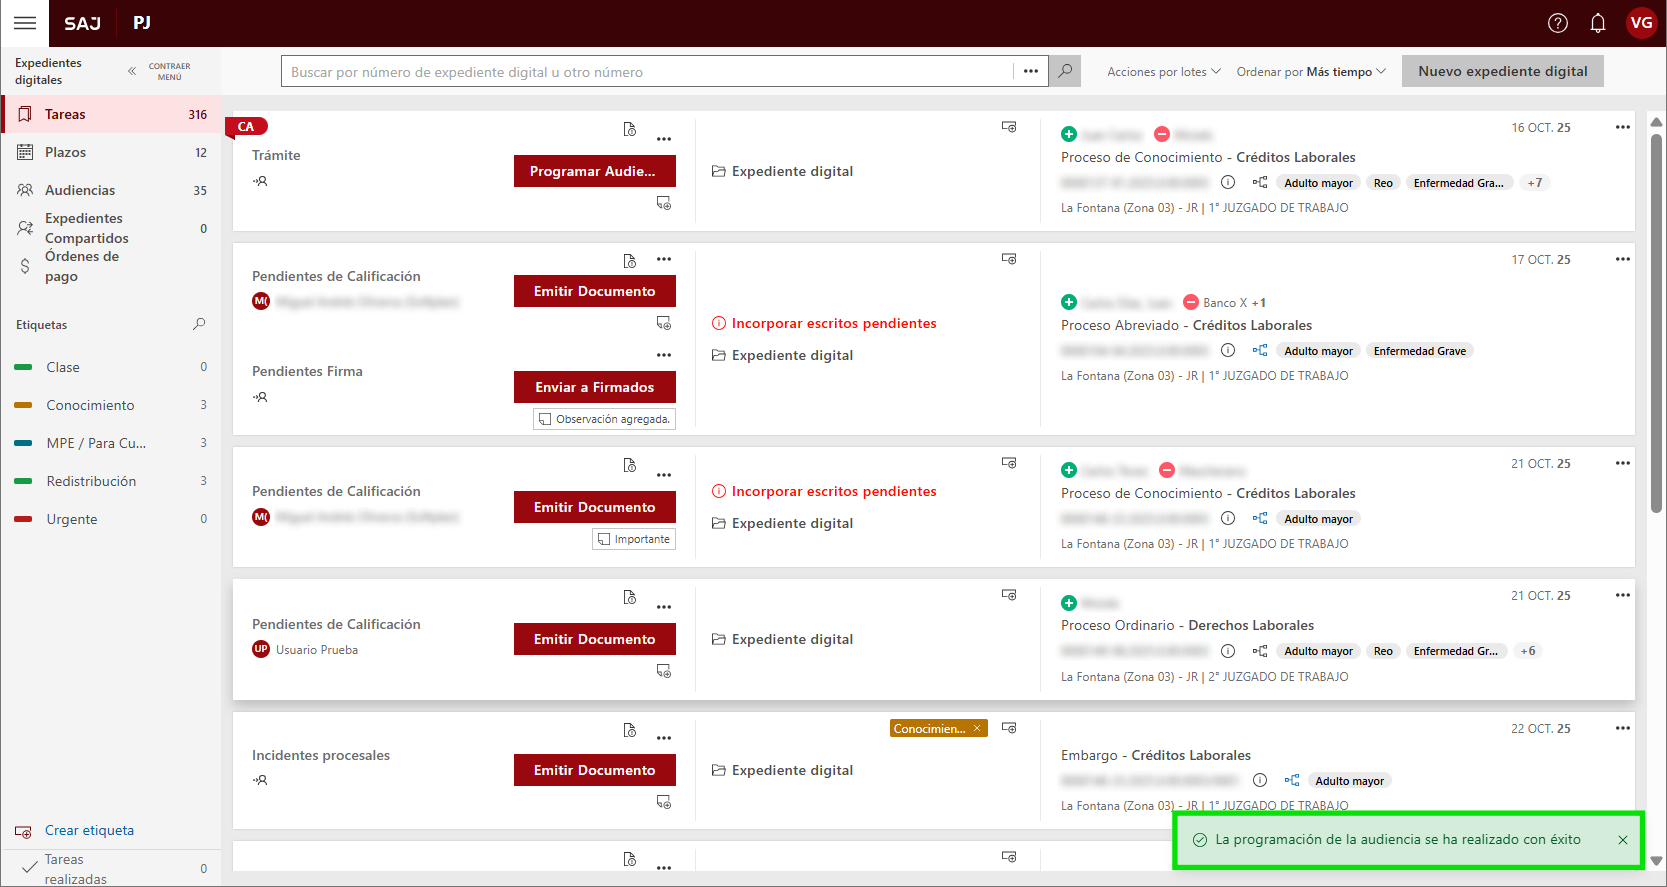Dismiss the audience success notification
This screenshot has height=887, width=1667.
1622,840
